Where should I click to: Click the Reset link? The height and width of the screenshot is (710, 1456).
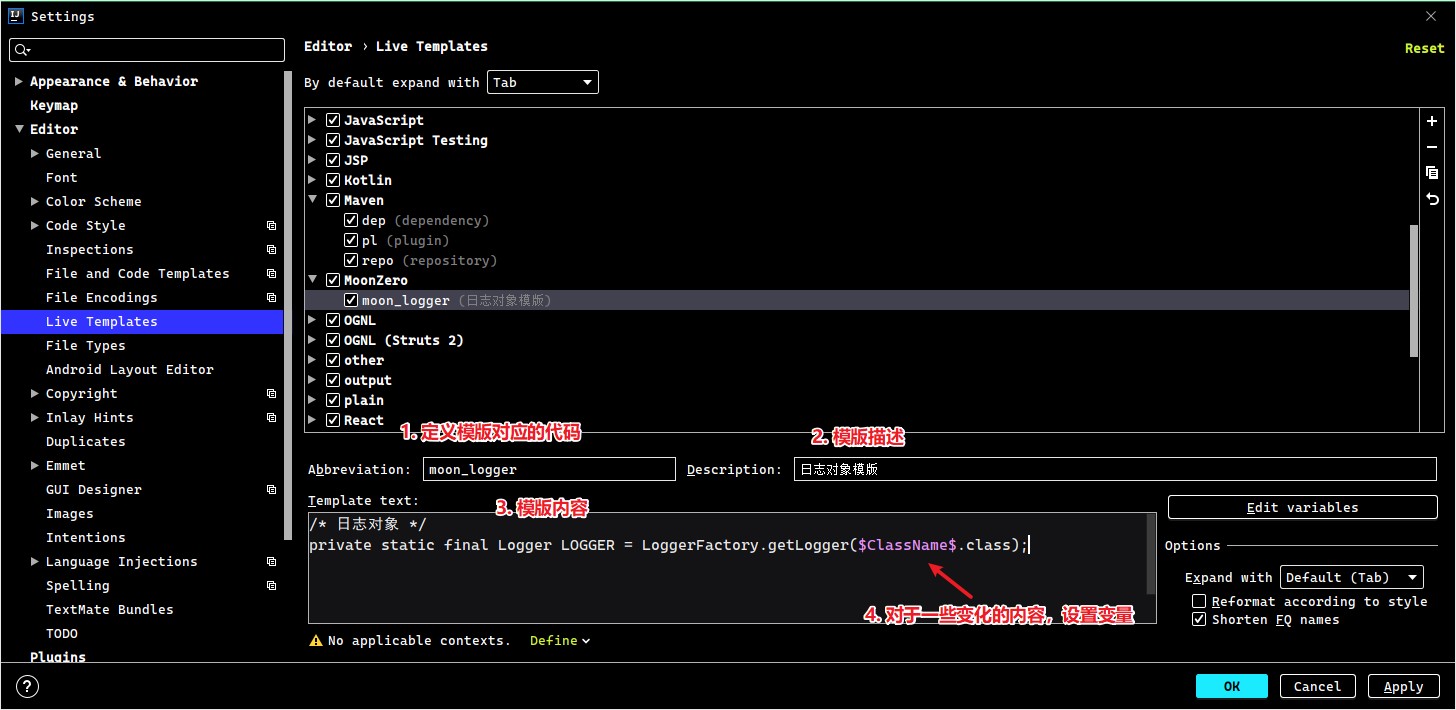[x=1424, y=48]
